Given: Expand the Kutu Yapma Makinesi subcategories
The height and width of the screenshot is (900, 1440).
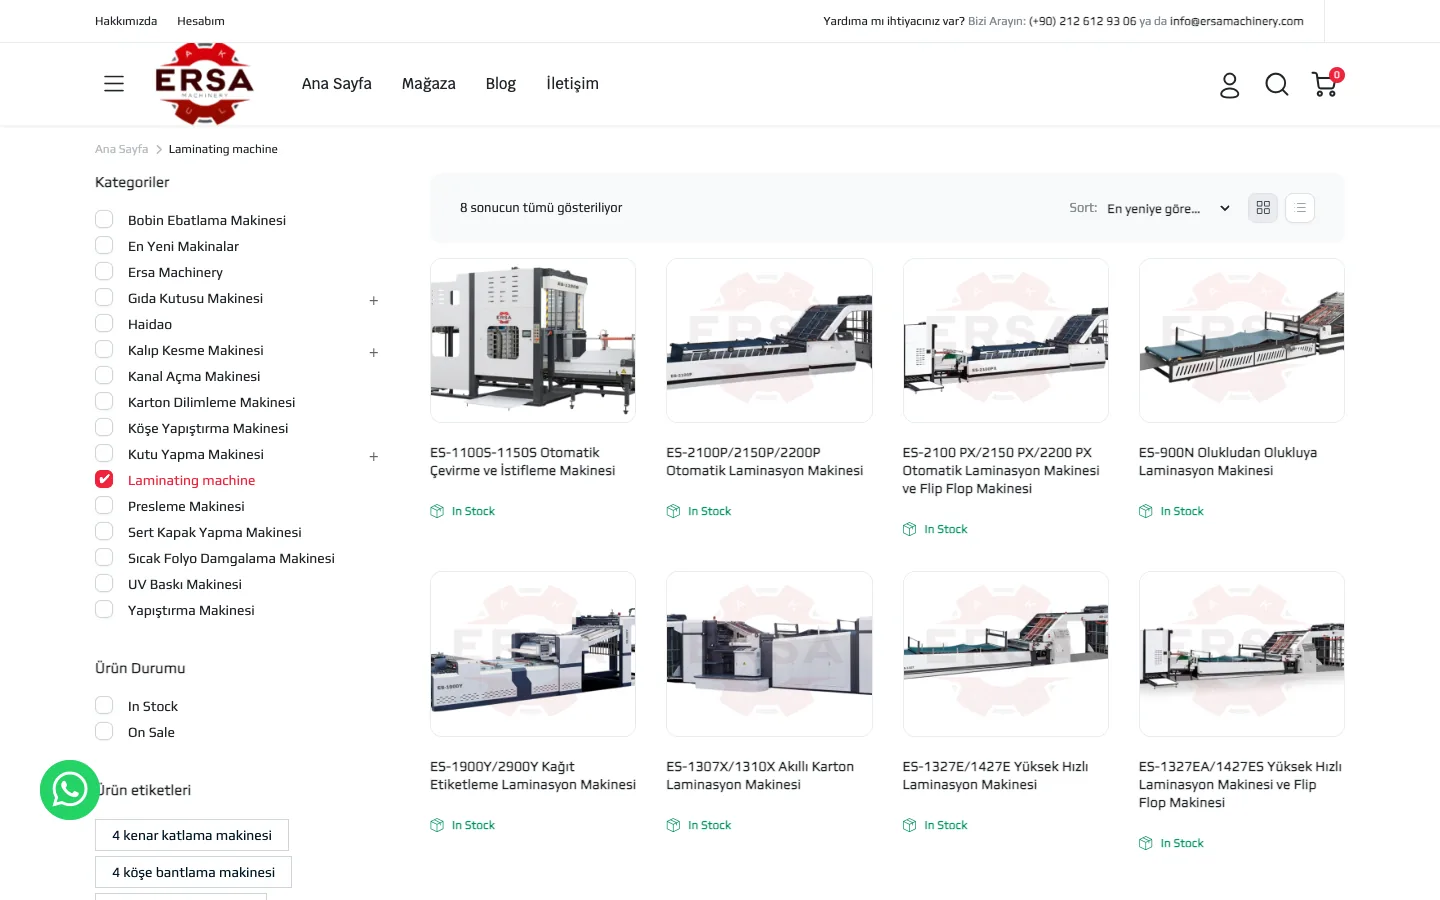Looking at the screenshot, I should click(x=374, y=456).
